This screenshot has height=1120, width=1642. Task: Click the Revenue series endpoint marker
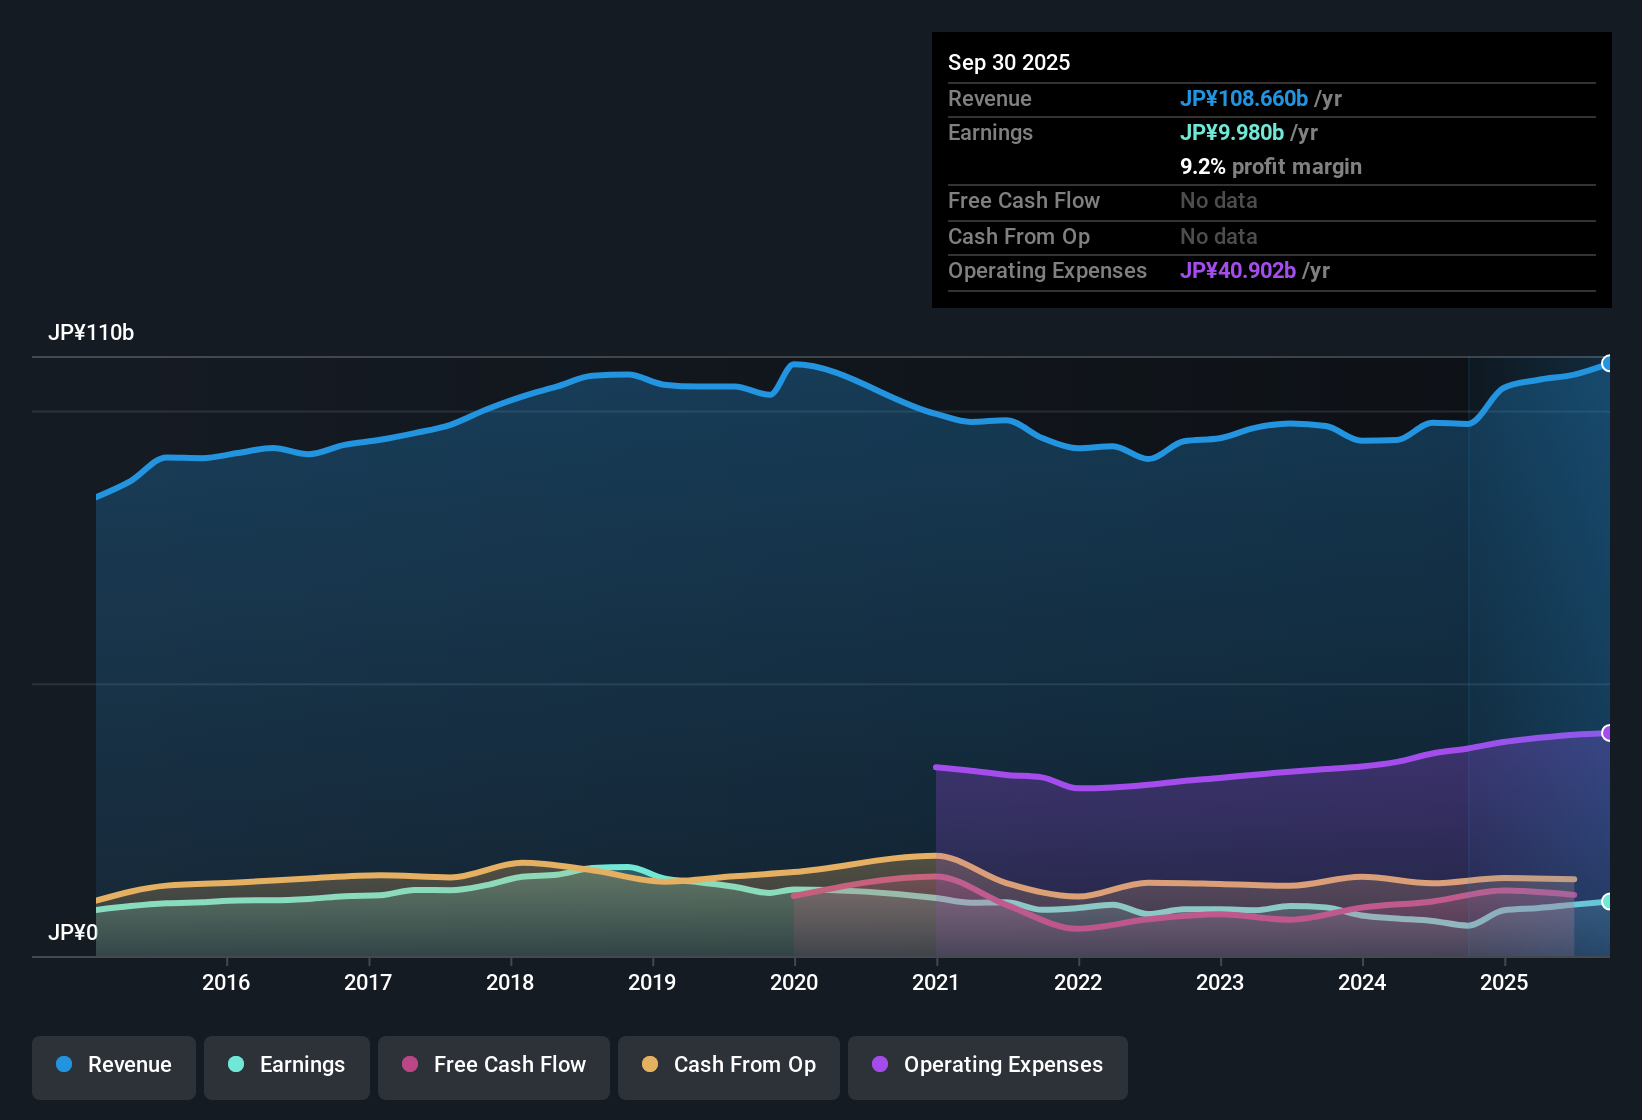[x=1607, y=364]
